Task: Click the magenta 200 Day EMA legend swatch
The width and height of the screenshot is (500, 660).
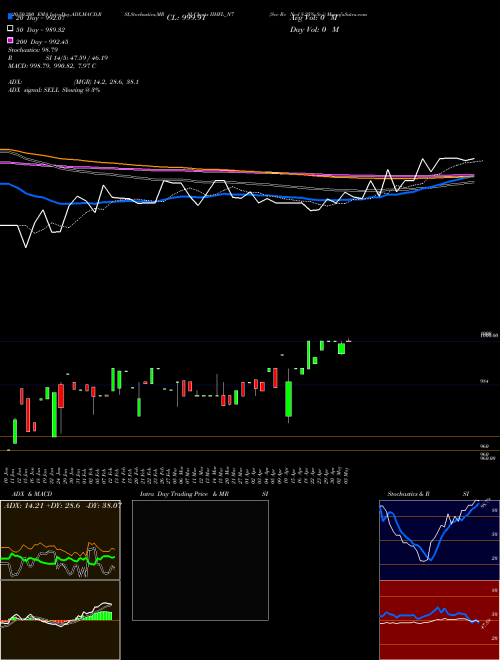Action: (10, 40)
